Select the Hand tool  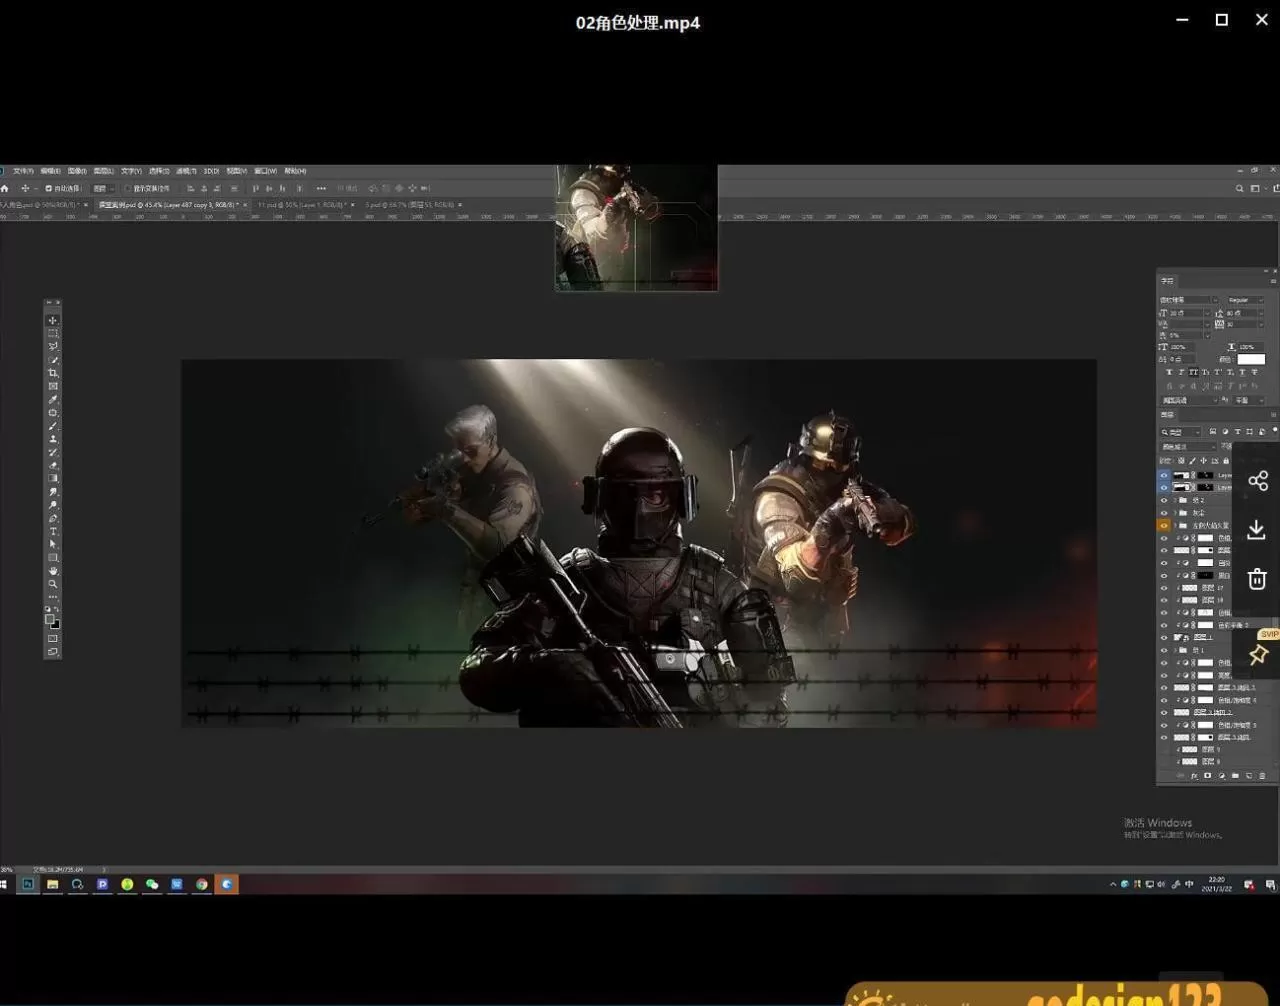53,571
